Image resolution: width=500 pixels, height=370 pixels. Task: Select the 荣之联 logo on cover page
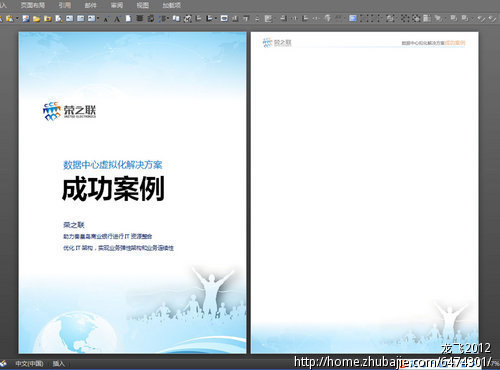tap(69, 111)
